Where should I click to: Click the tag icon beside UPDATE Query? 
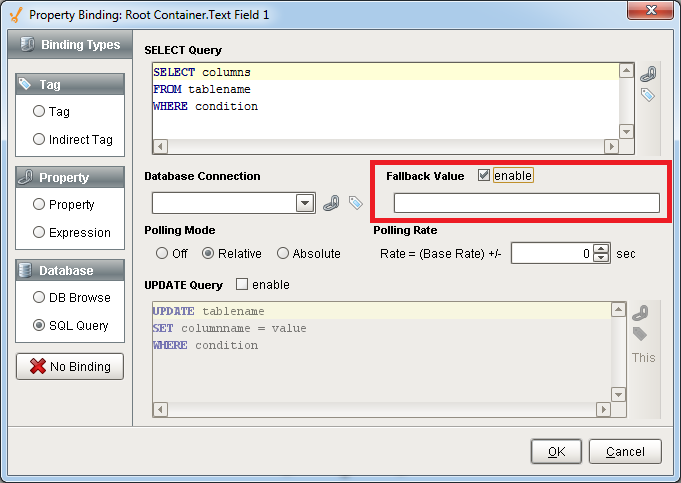pyautogui.click(x=641, y=334)
